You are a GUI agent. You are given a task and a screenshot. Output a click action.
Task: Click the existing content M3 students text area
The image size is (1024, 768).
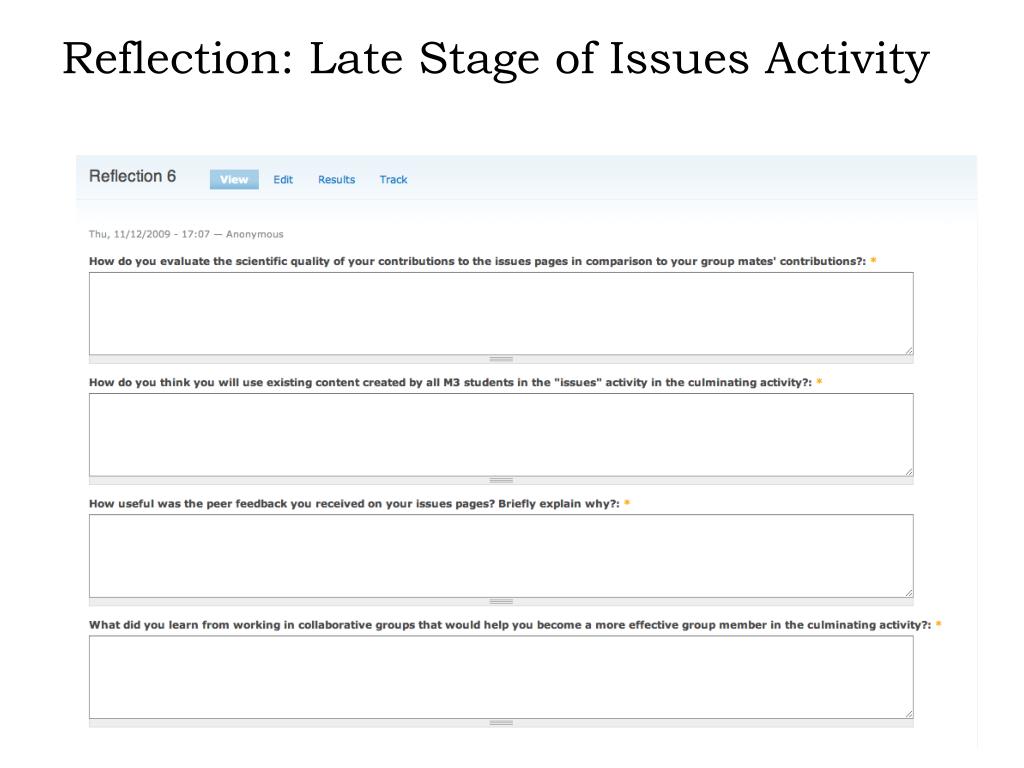501,434
